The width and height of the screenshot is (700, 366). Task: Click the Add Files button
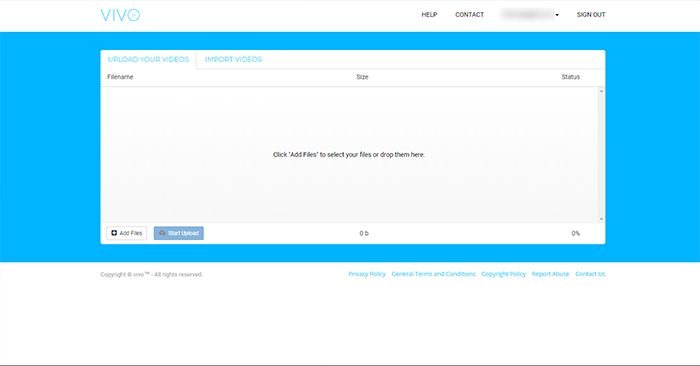coord(127,233)
